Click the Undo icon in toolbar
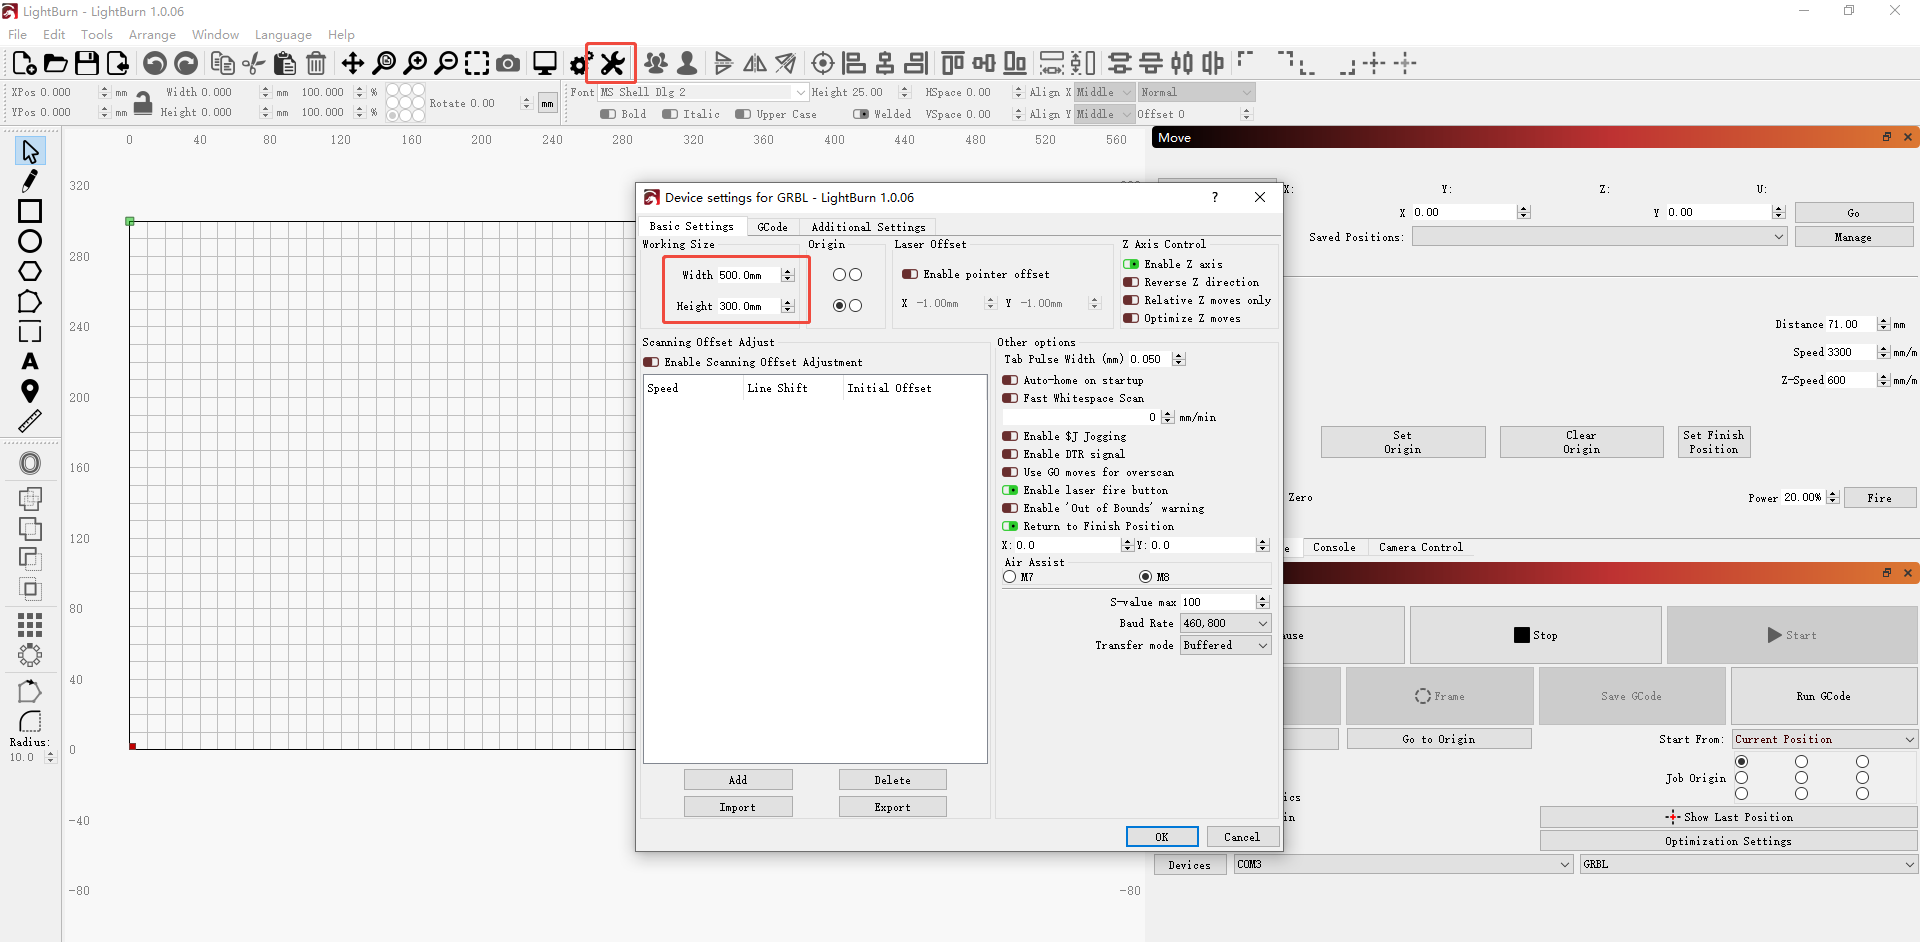 pos(155,63)
